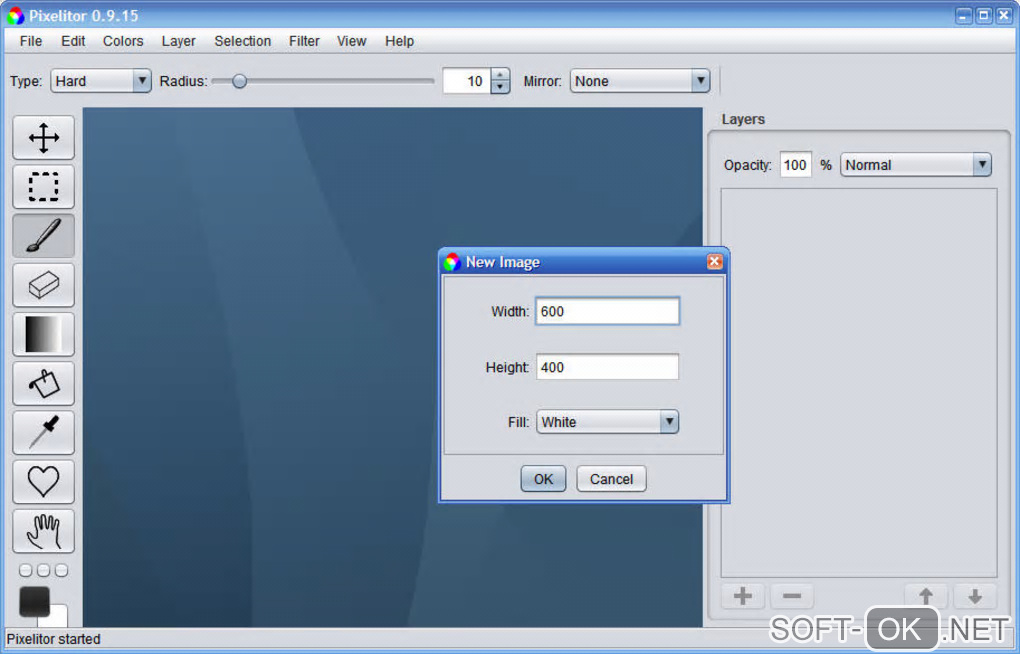
Task: Open the Layer menu
Action: pyautogui.click(x=178, y=41)
